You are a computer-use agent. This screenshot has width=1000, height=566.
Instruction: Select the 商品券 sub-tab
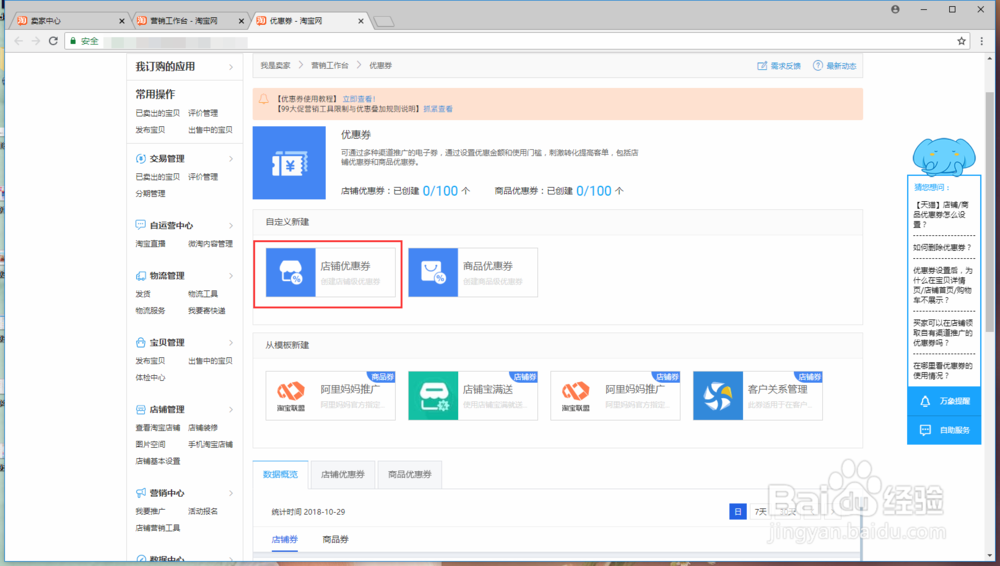pos(335,539)
